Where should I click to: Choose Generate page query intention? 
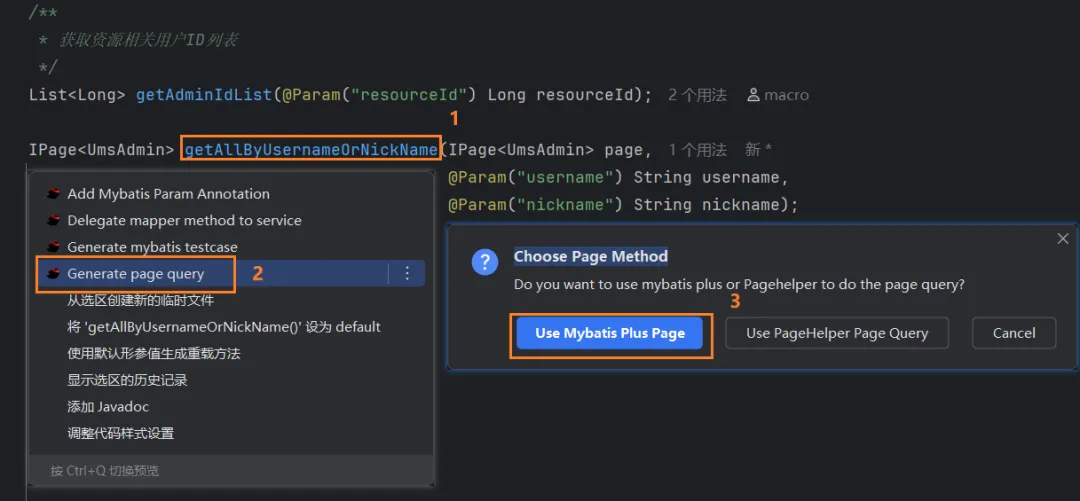pos(135,274)
